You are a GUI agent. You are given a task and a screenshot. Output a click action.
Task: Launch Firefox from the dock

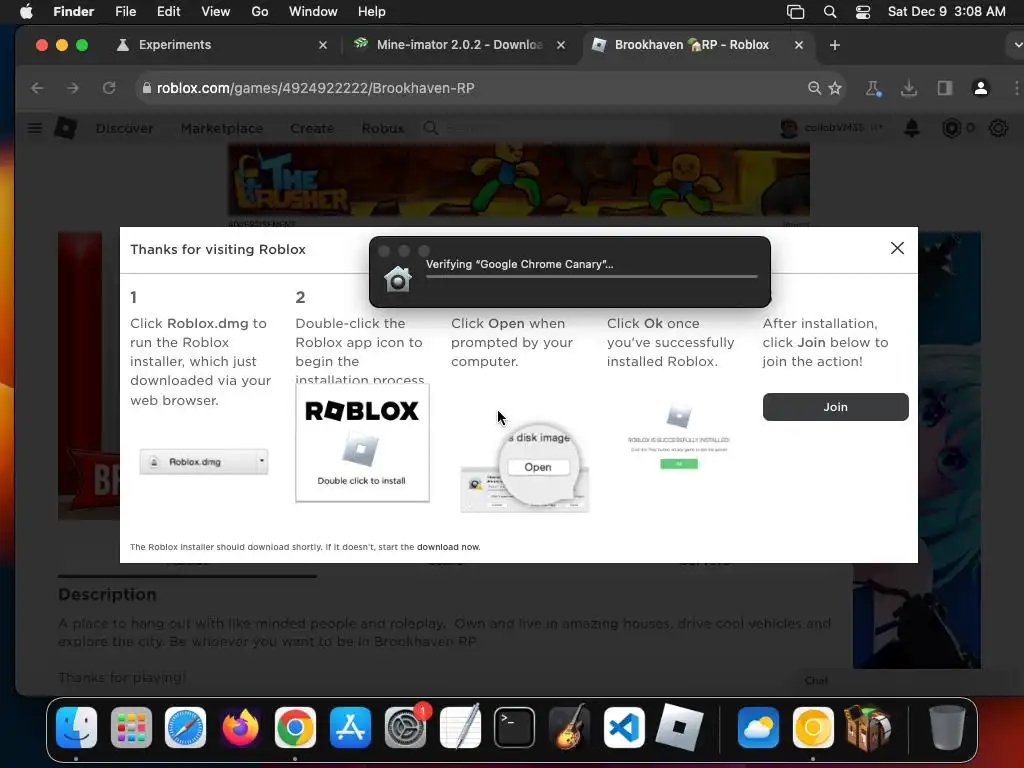240,727
